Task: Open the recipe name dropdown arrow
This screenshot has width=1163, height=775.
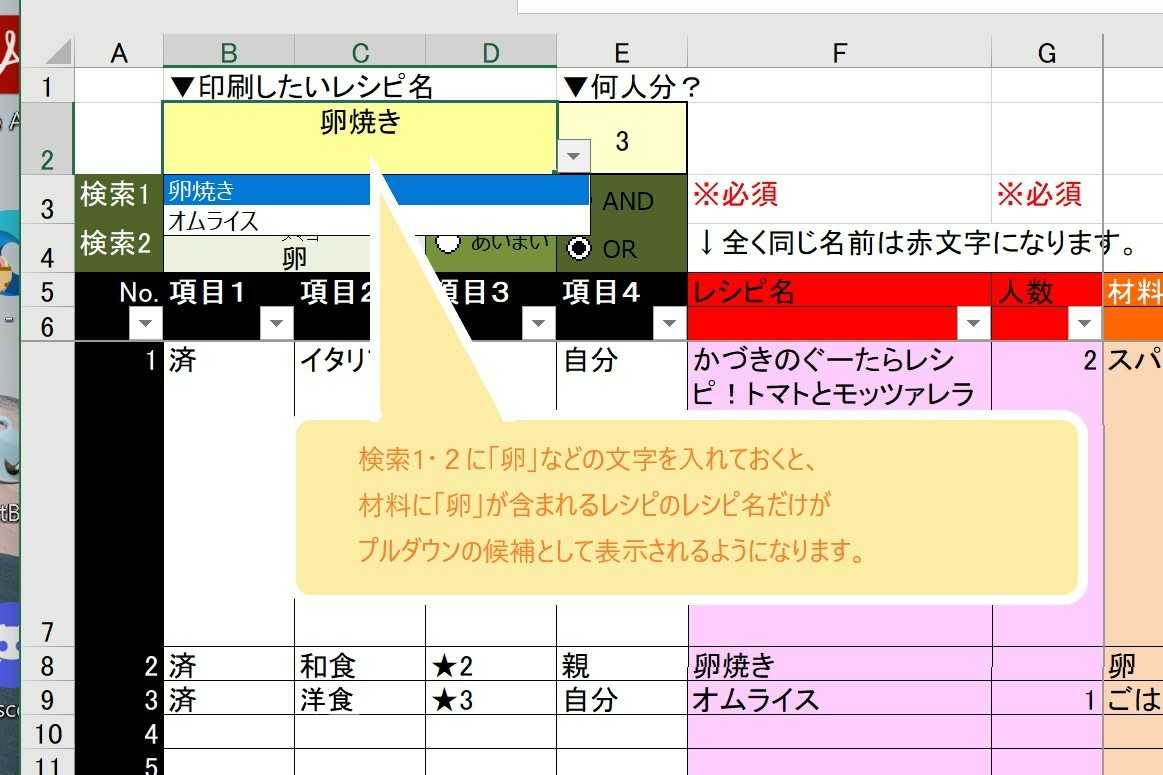Action: [x=573, y=156]
